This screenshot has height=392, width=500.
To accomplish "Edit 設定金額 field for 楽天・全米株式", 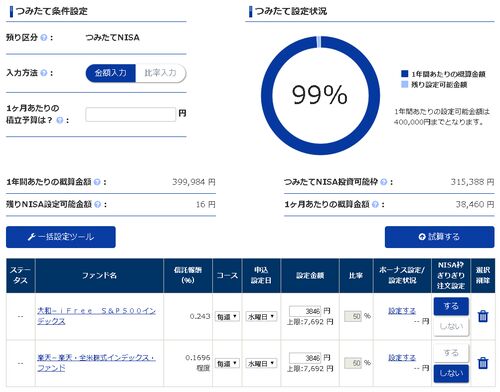I will click(305, 358).
